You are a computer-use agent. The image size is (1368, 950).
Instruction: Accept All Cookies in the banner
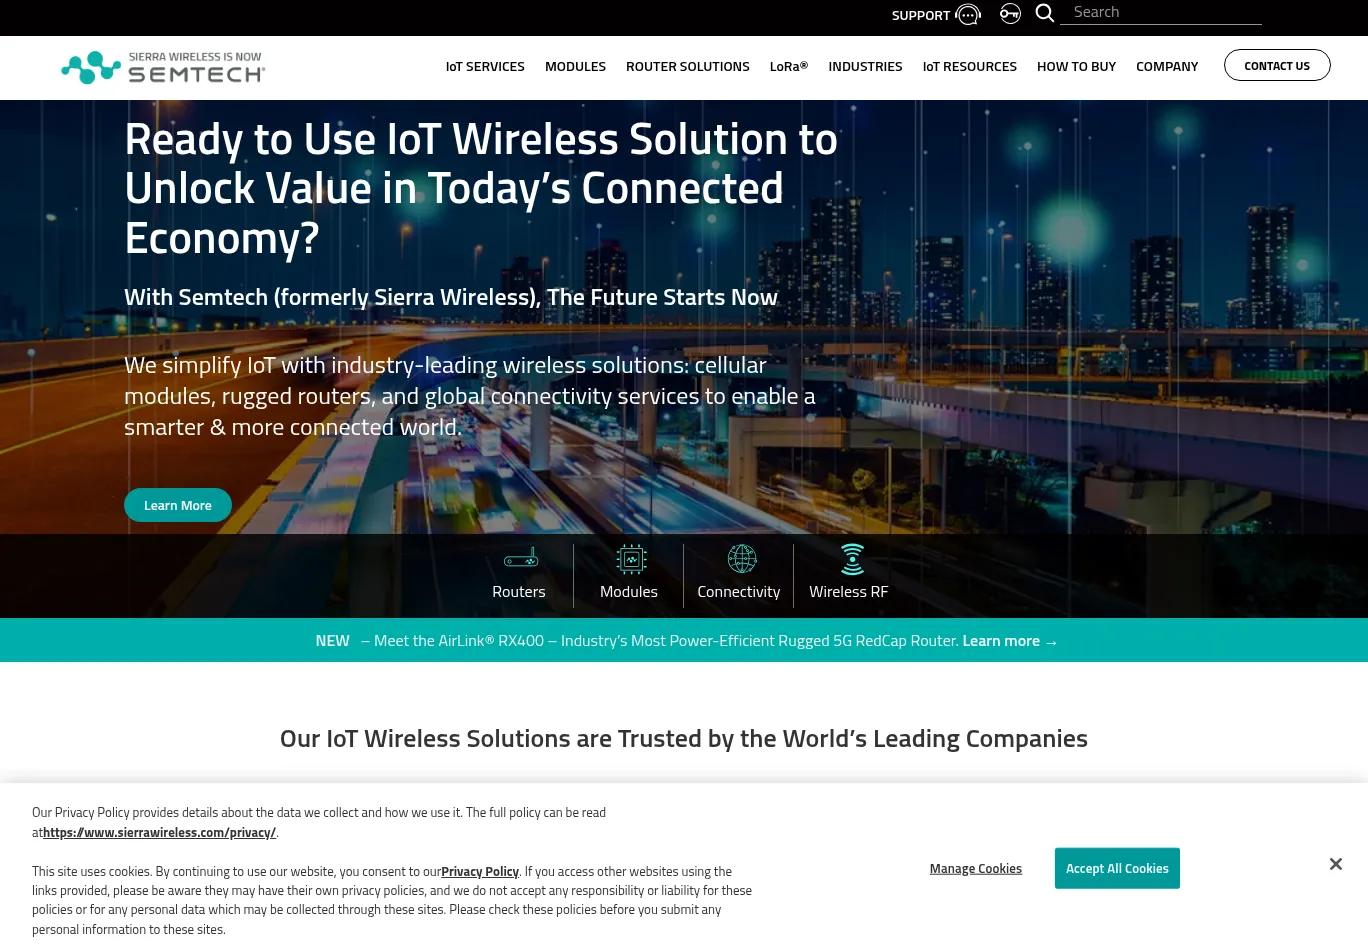pos(1117,868)
